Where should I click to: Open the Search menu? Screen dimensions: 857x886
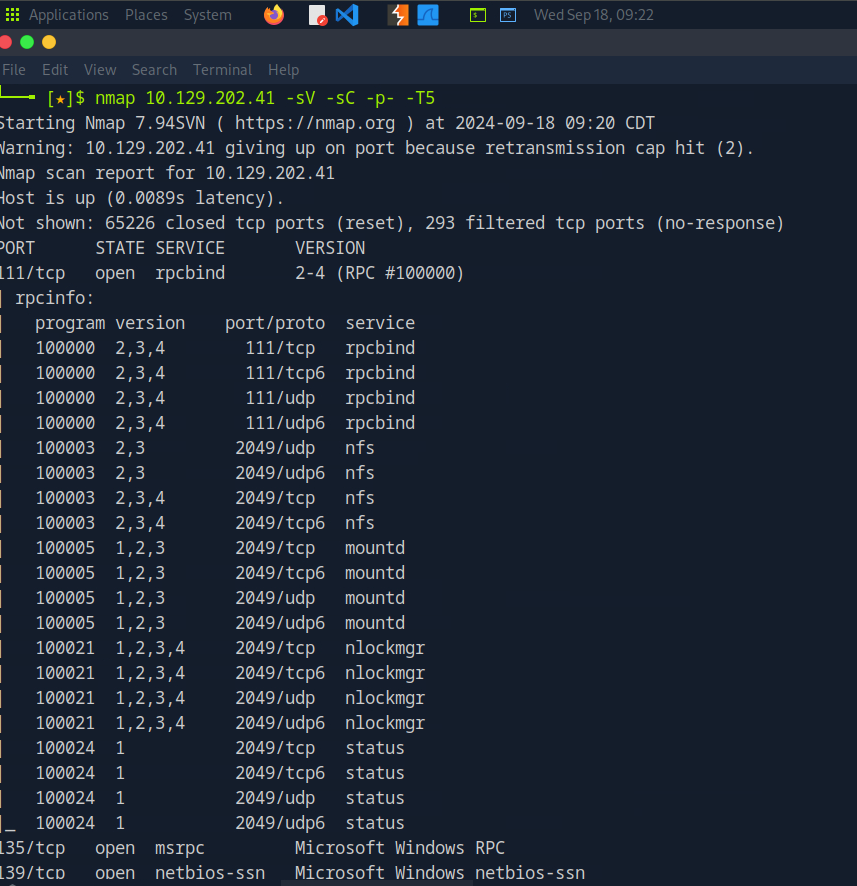(154, 70)
